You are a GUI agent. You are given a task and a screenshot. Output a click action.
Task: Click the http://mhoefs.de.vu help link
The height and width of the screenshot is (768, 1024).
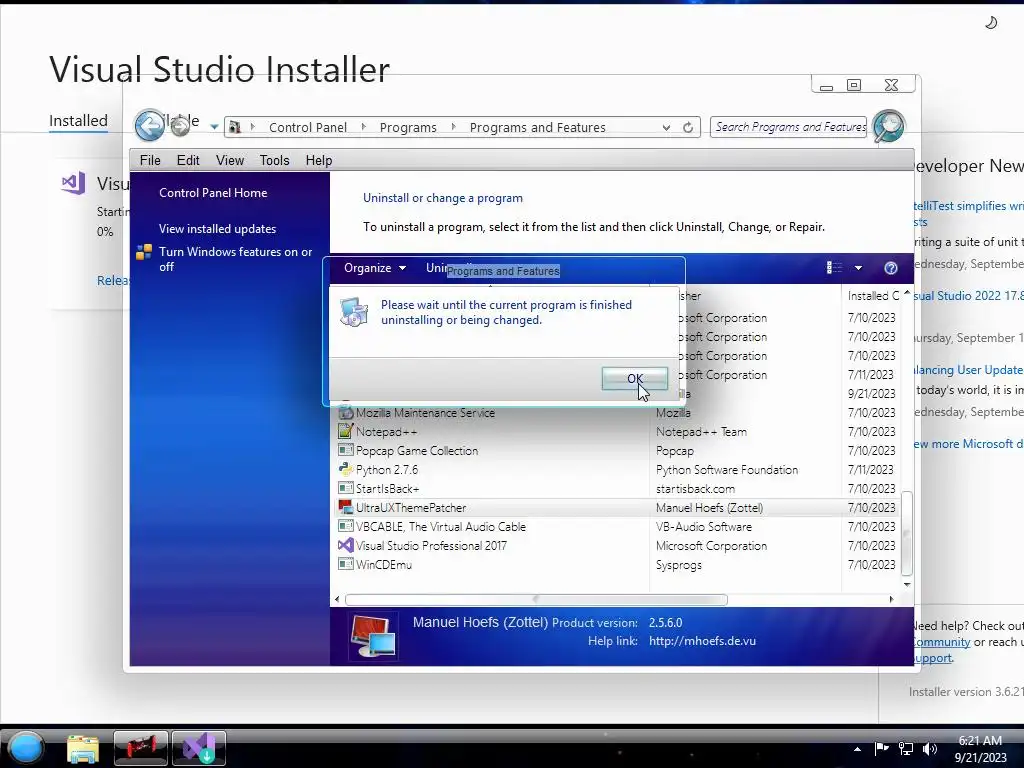pos(702,641)
